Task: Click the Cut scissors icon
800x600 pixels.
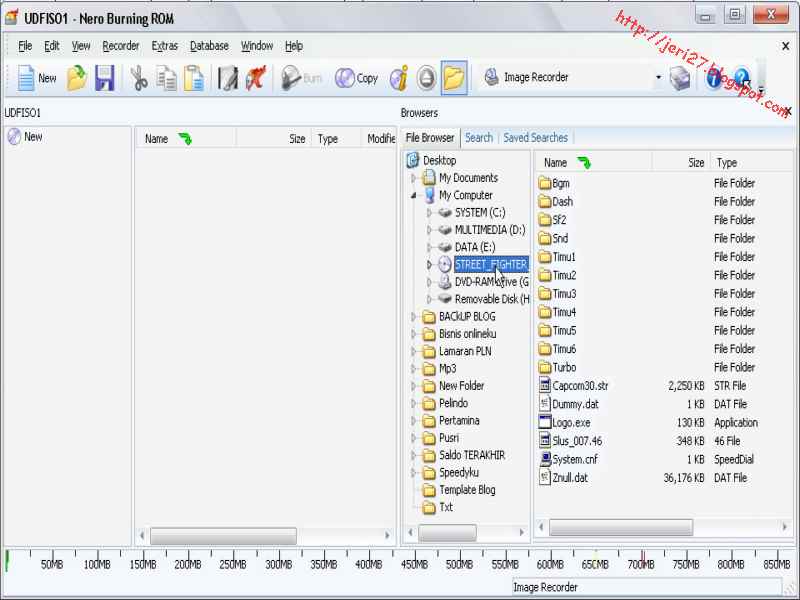Action: 138,78
